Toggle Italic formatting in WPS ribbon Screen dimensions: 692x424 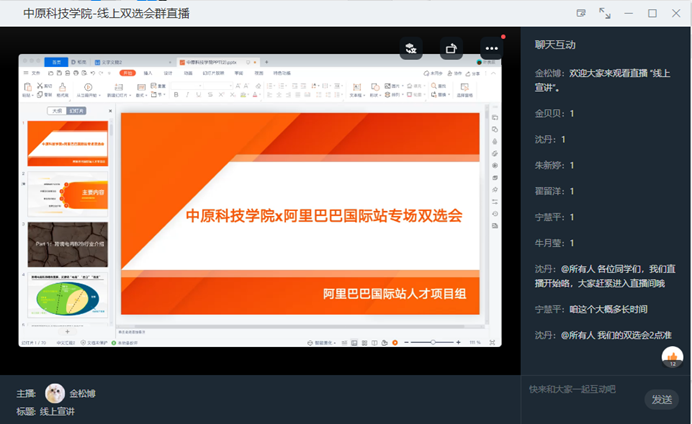(187, 94)
